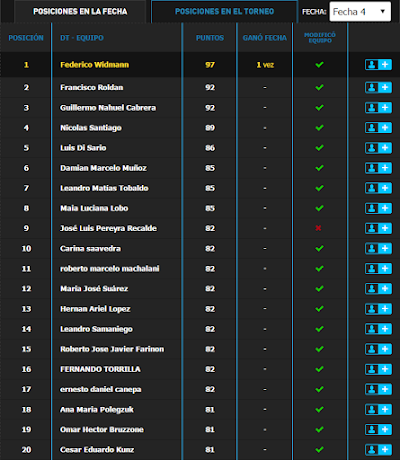Sort by Puntos column header
Screen dimensions: 400x460
(210, 38)
